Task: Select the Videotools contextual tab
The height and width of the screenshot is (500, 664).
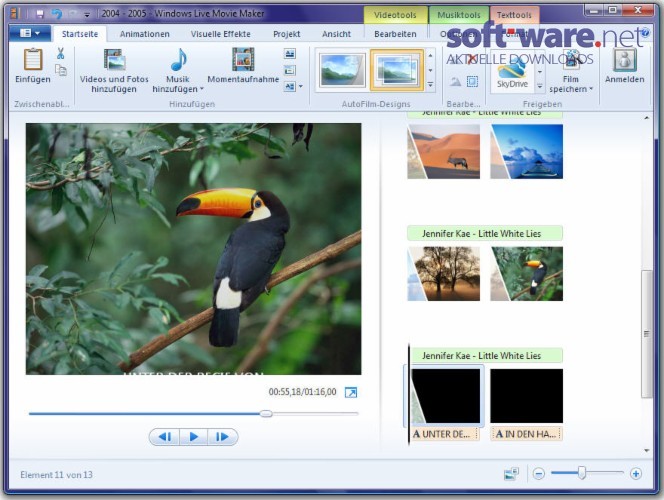Action: point(395,15)
